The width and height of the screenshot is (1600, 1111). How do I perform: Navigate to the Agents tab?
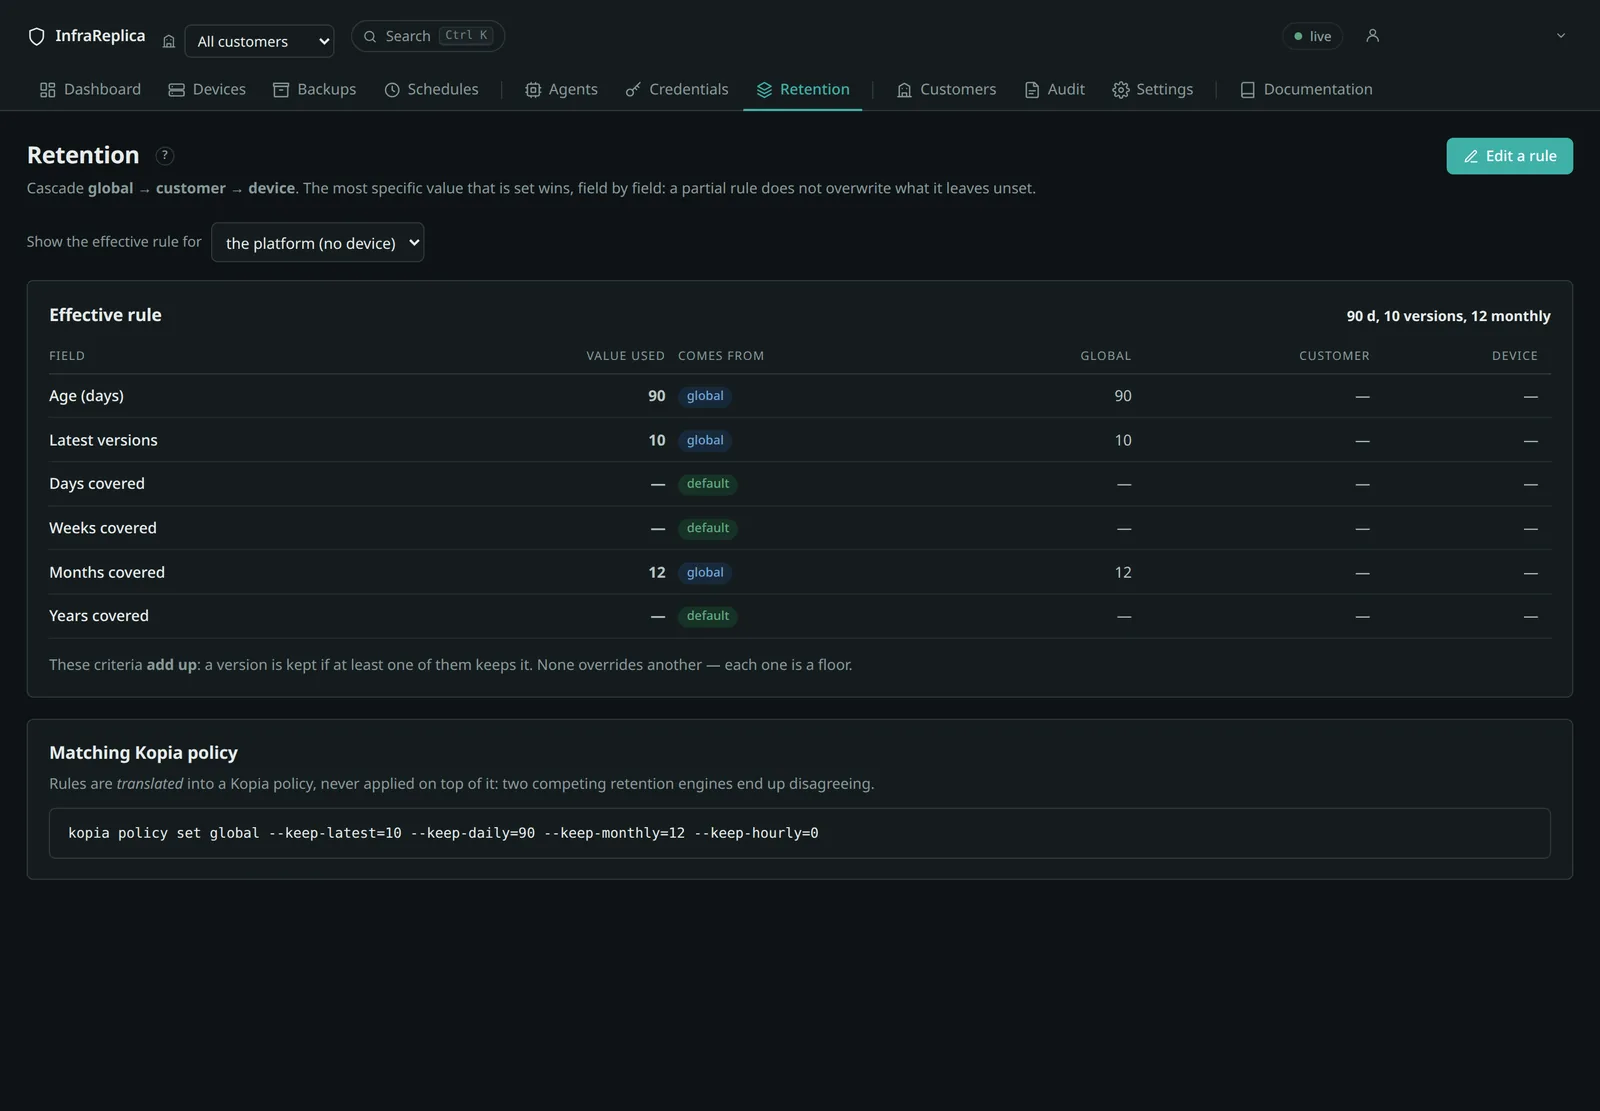tap(562, 89)
